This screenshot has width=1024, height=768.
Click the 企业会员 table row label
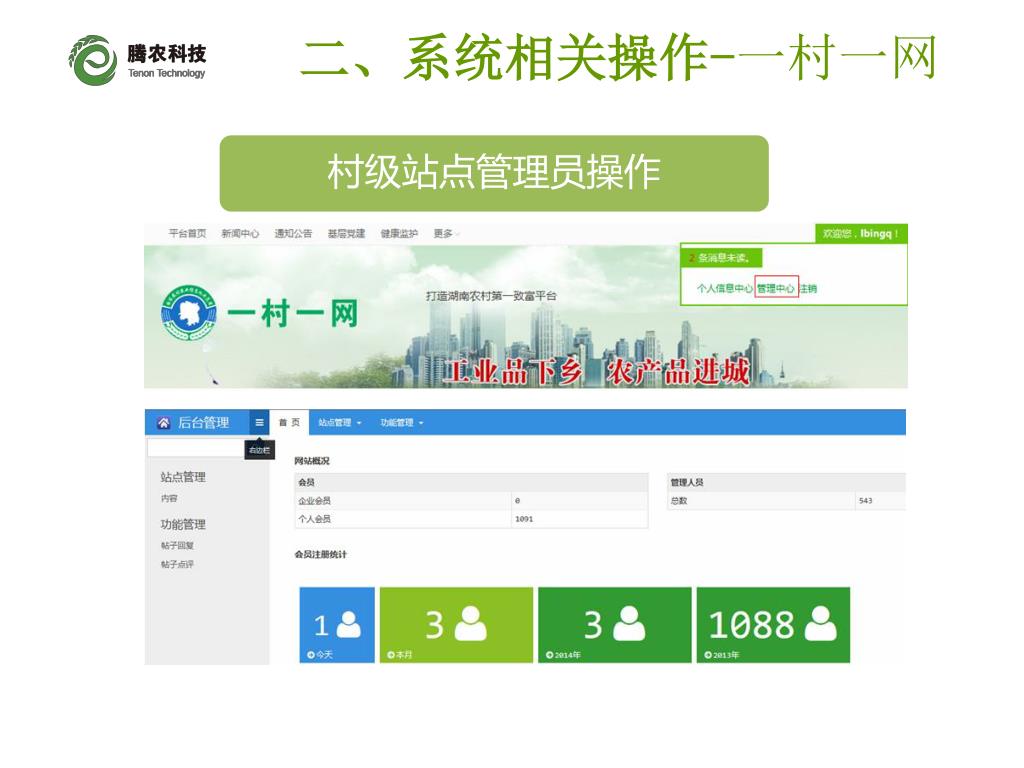click(315, 501)
